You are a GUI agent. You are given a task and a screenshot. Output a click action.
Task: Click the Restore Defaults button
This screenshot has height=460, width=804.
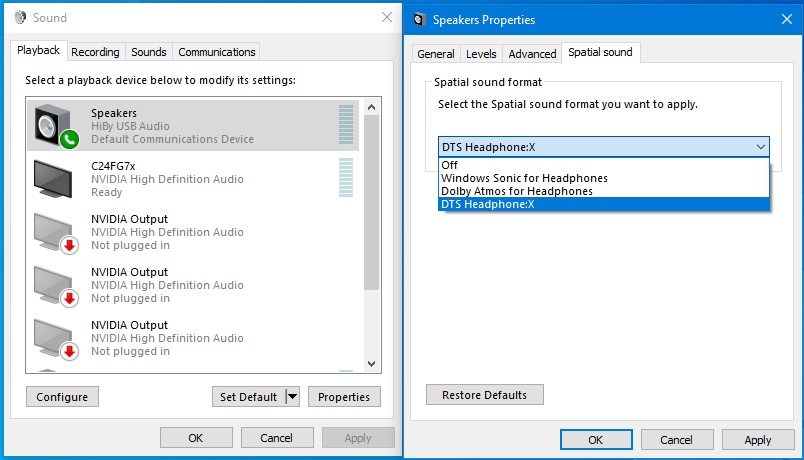pyautogui.click(x=485, y=395)
